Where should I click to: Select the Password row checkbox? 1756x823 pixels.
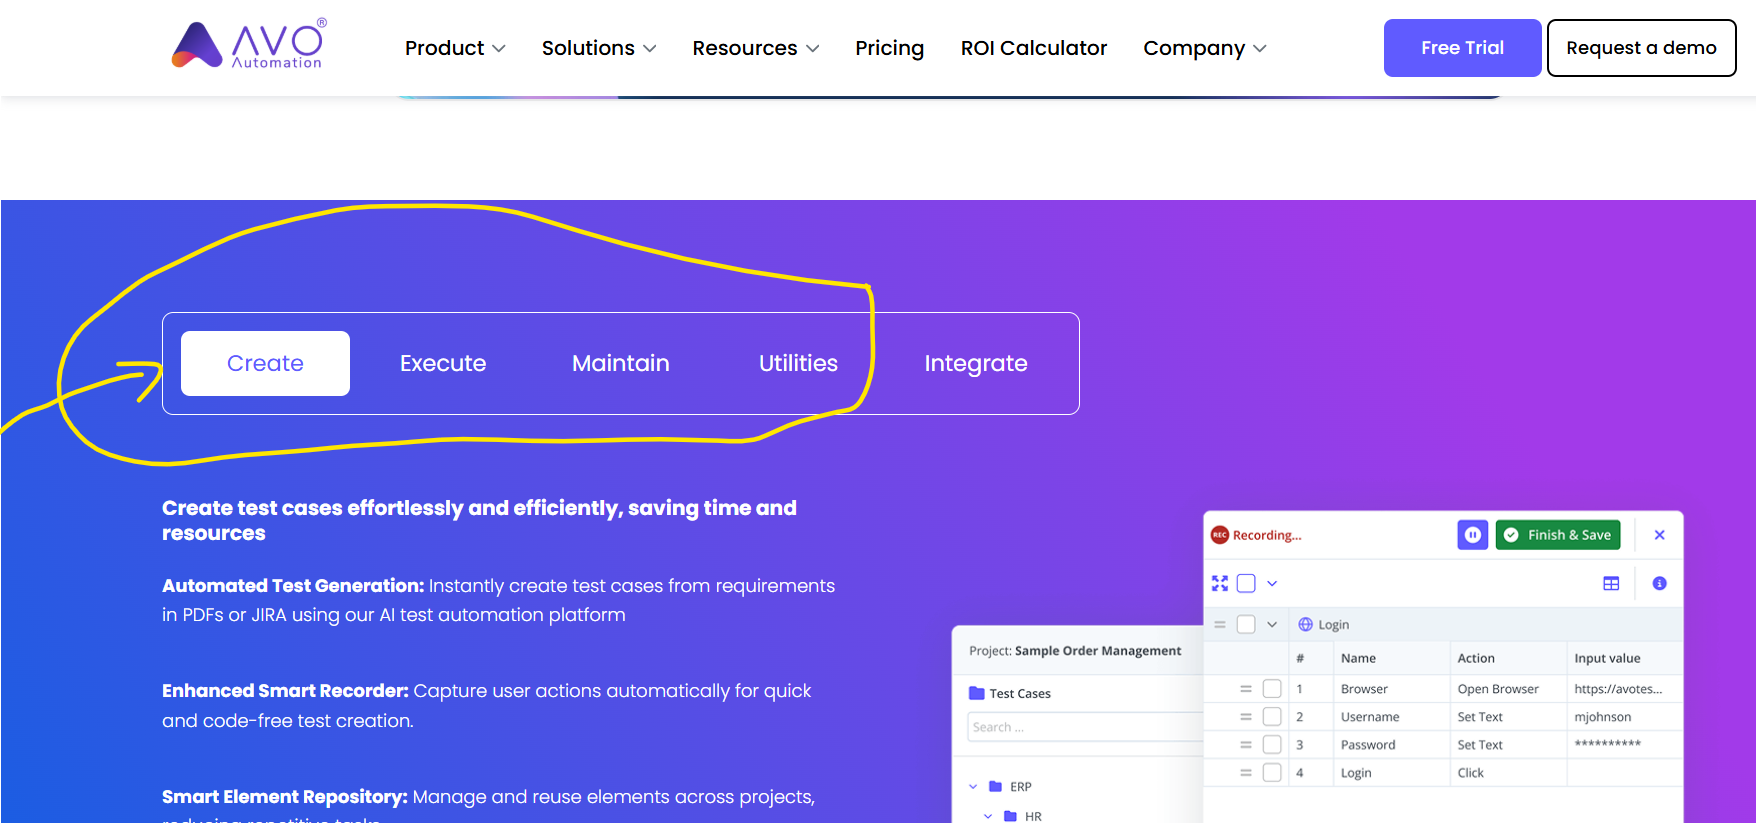[x=1271, y=745]
